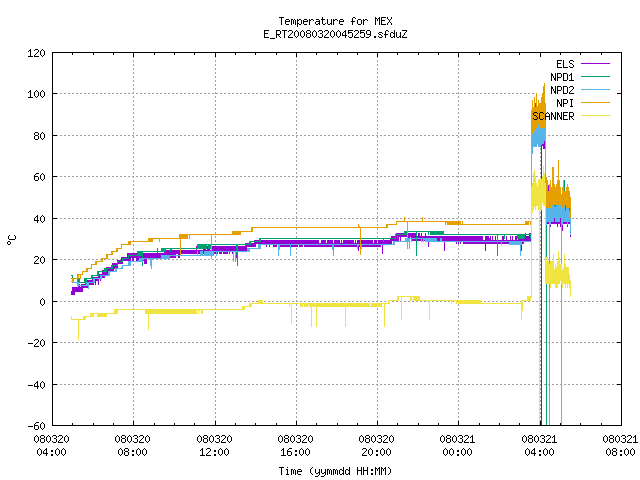
Task: Click the y-axis label 80
Action: [x=40, y=136]
